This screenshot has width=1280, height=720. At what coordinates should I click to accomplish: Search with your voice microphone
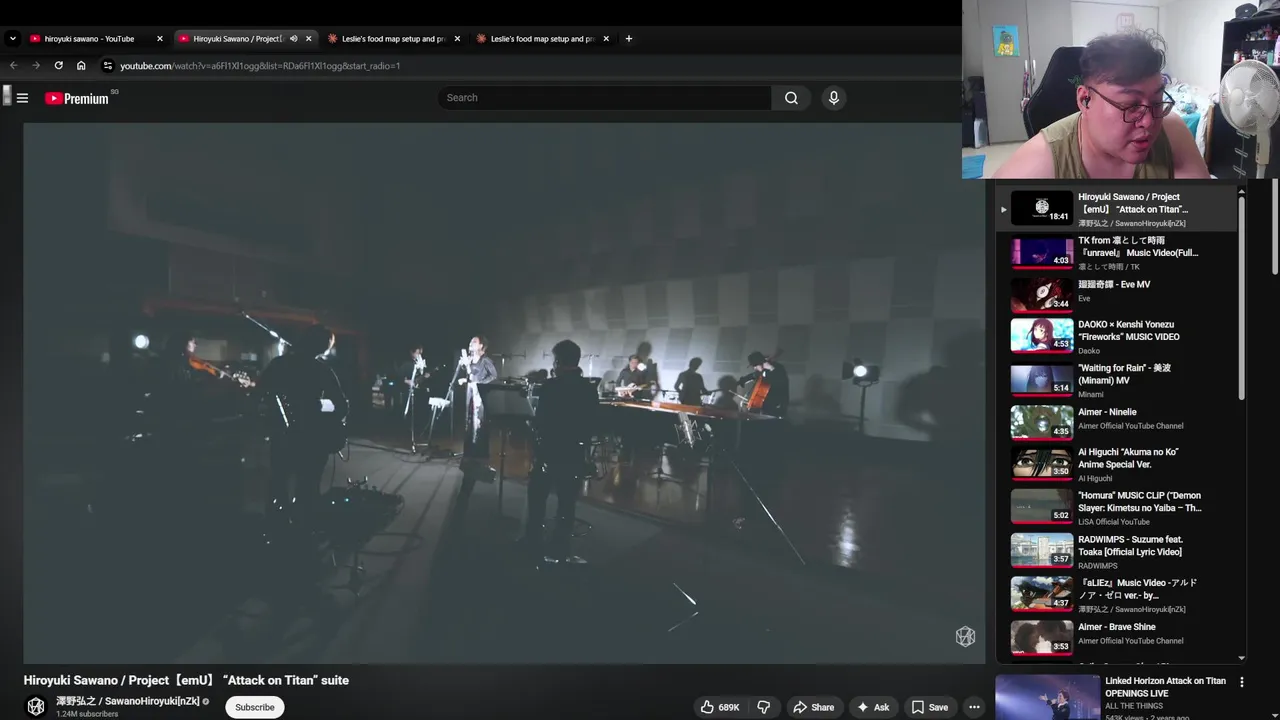click(x=833, y=98)
